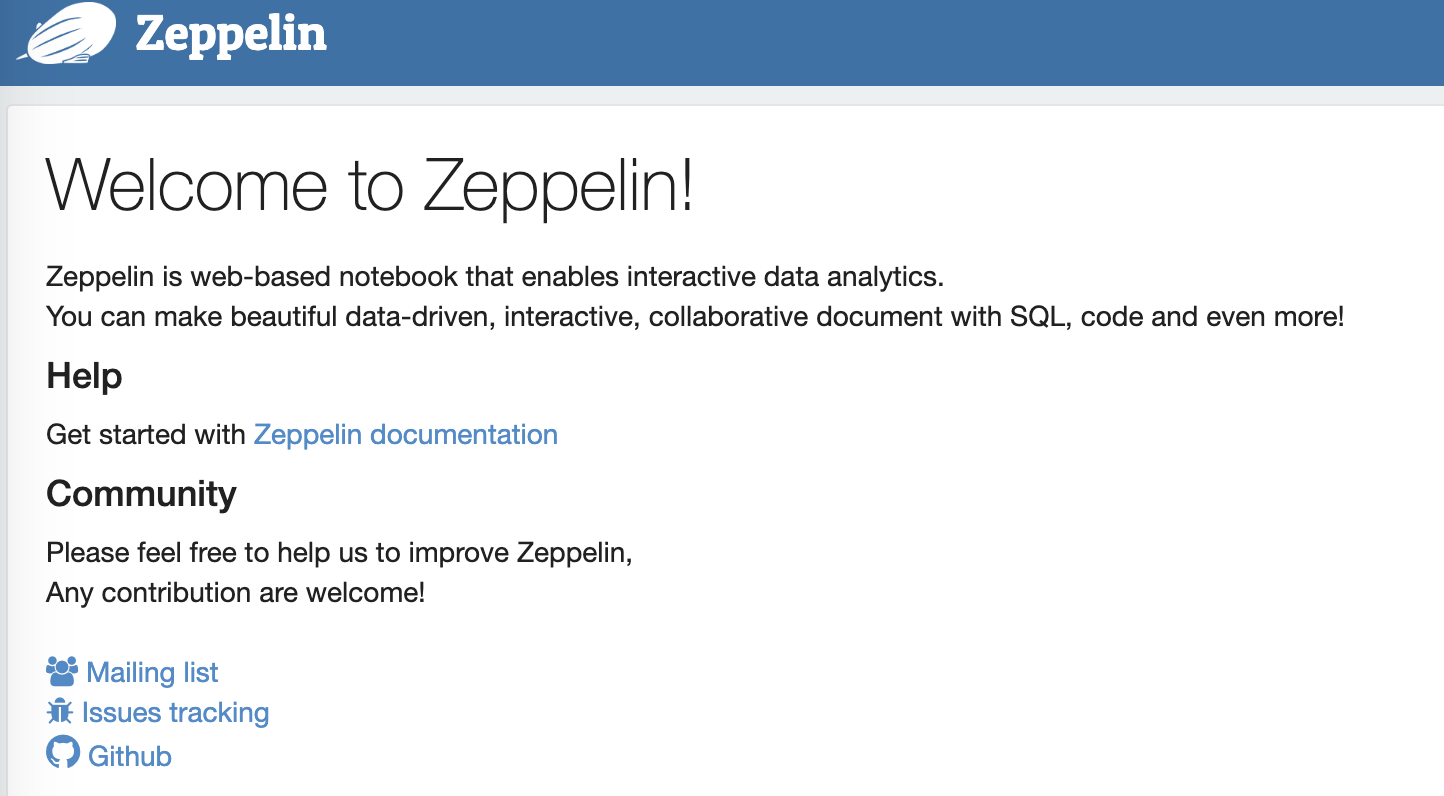
Task: Click the bug icon beside Issues tracking
Action: pyautogui.click(x=60, y=711)
